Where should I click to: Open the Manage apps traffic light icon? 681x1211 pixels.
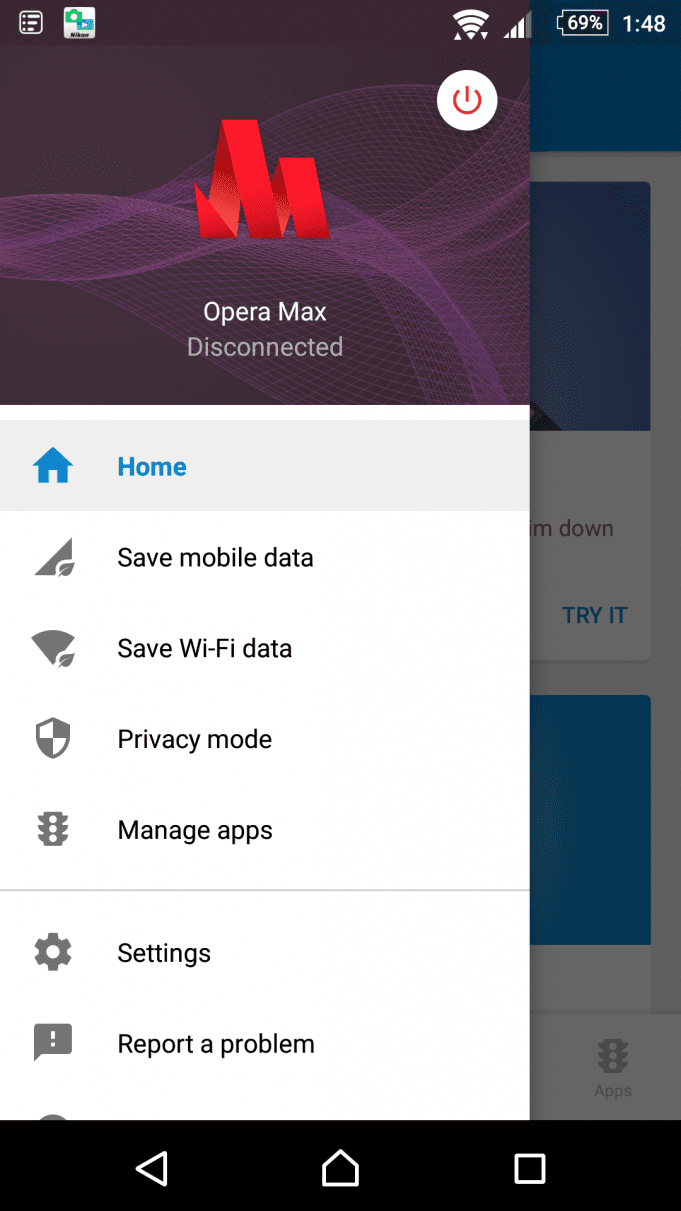pos(53,830)
